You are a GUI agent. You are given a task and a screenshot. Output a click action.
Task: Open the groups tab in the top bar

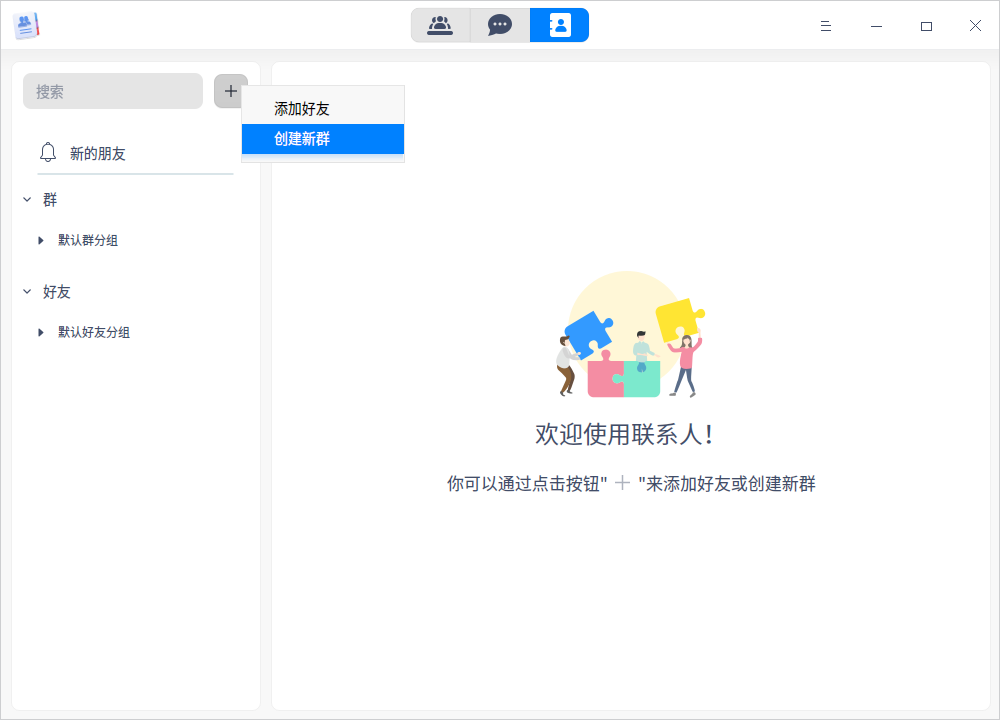440,26
